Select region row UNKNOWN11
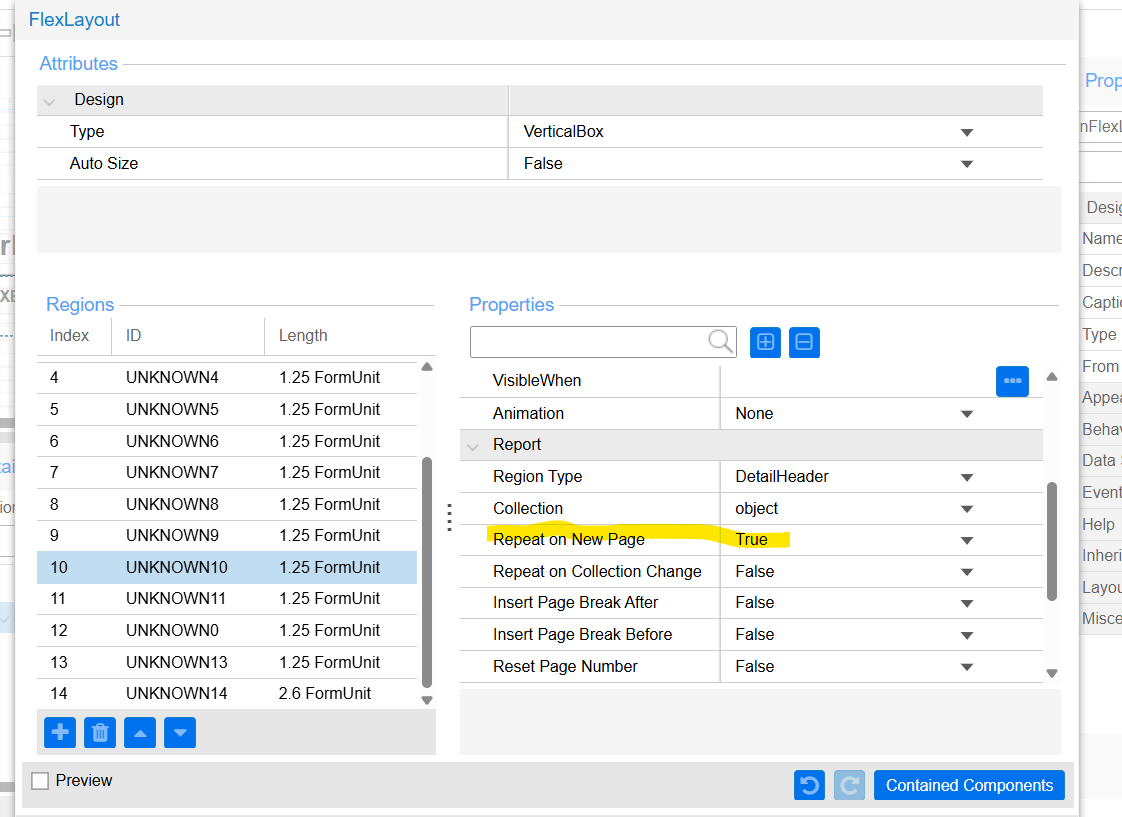Screen dimensions: 1122x817 coord(227,599)
